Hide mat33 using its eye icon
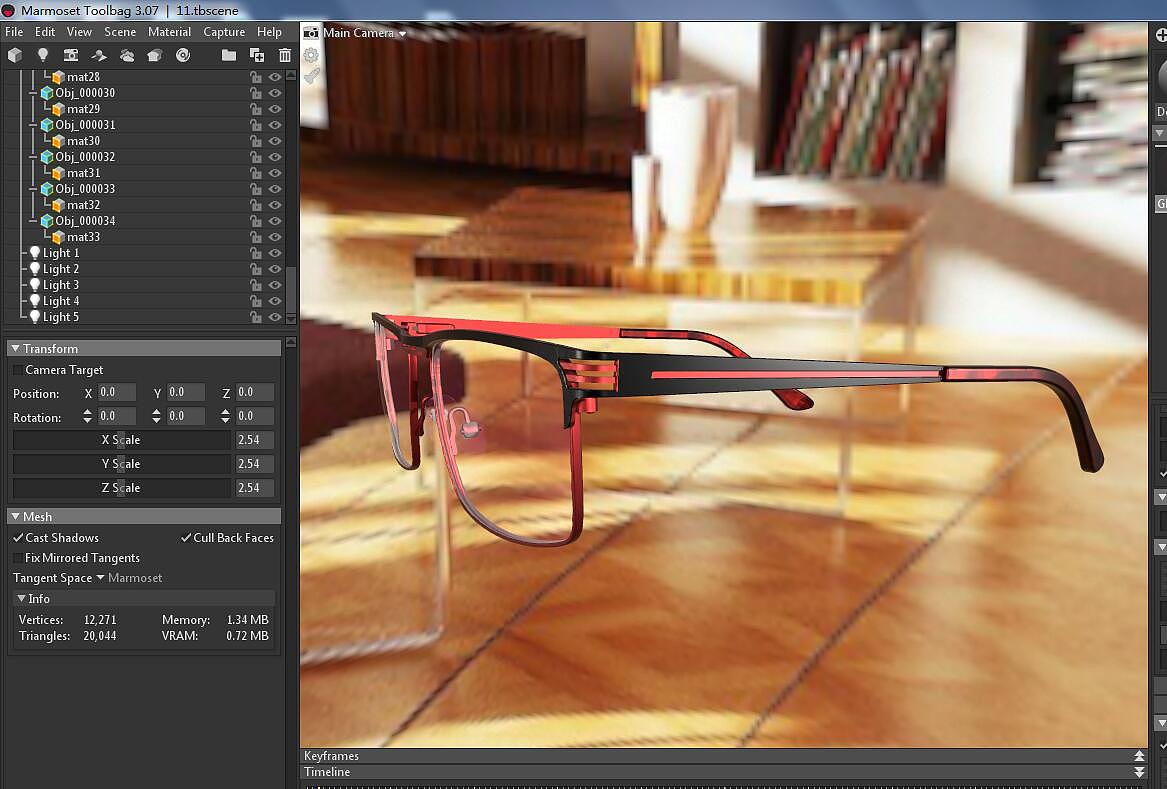 click(275, 237)
